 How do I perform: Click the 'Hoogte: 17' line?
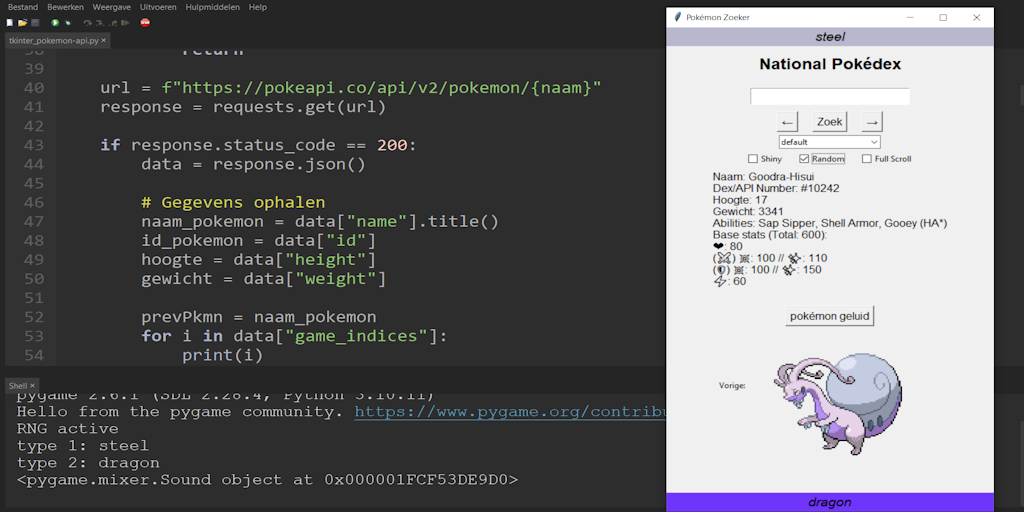[740, 200]
